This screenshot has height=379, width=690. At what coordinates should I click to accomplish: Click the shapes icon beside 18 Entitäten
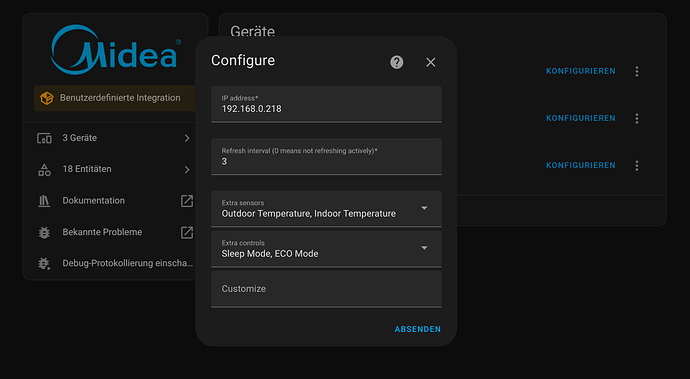tap(44, 169)
